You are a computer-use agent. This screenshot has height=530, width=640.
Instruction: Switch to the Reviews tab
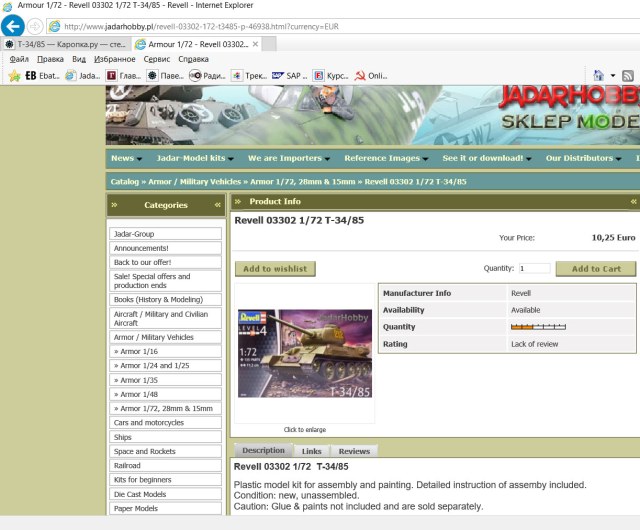pos(353,451)
